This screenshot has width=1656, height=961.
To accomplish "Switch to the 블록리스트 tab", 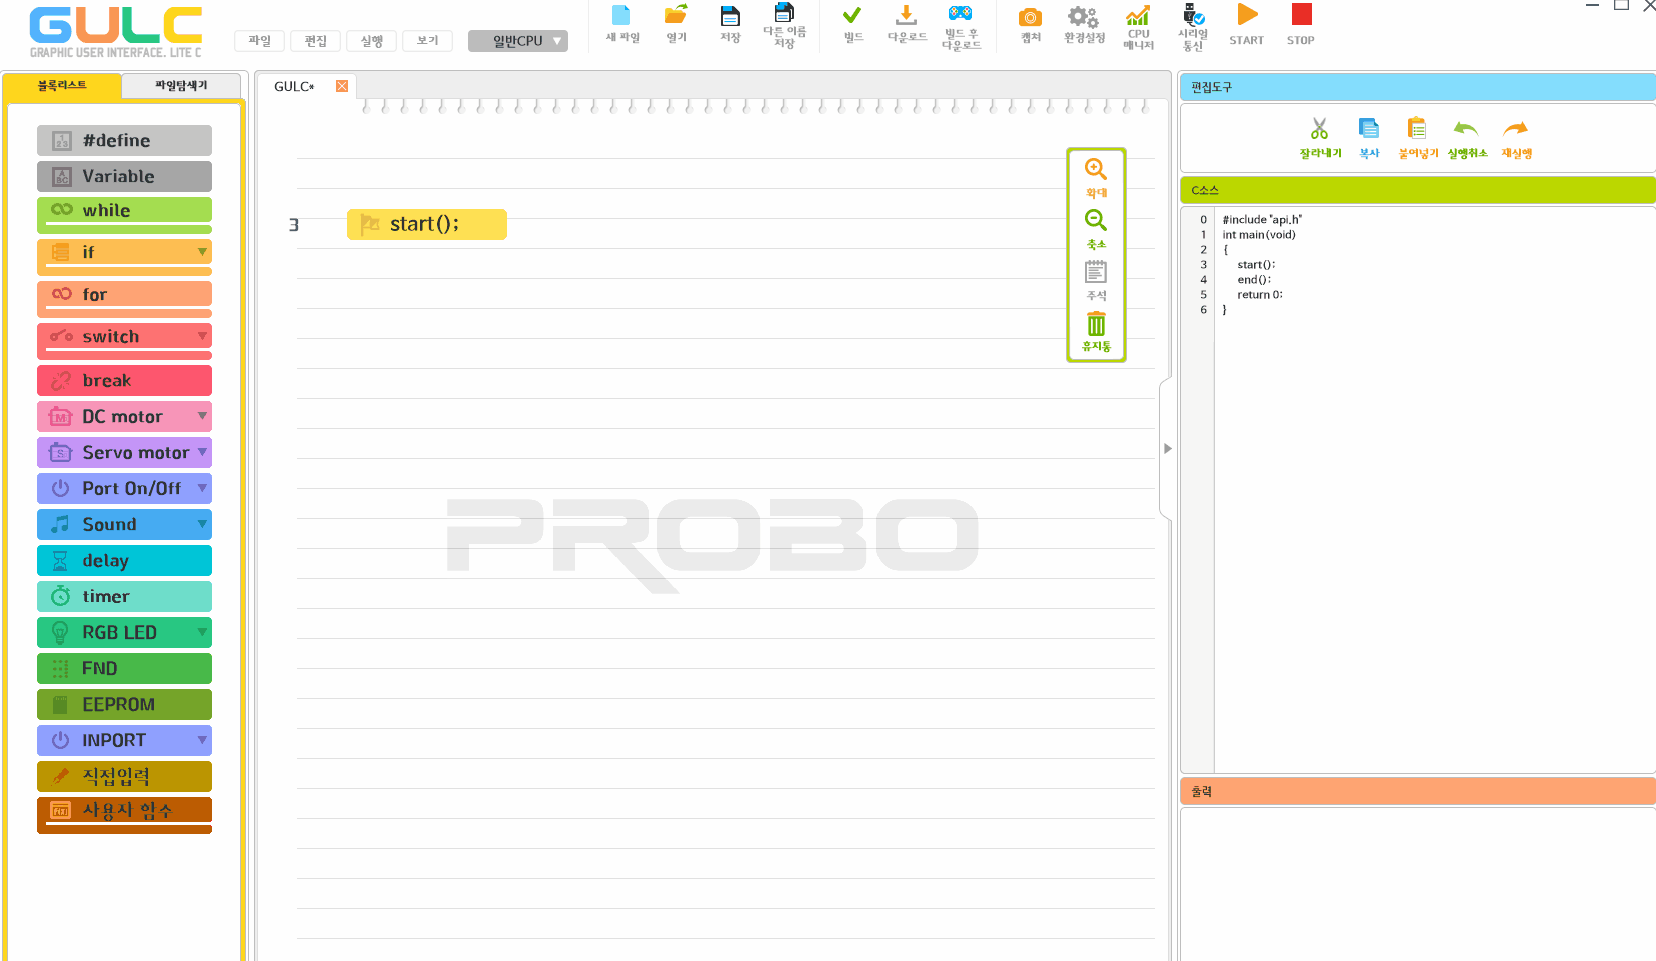I will click(62, 86).
